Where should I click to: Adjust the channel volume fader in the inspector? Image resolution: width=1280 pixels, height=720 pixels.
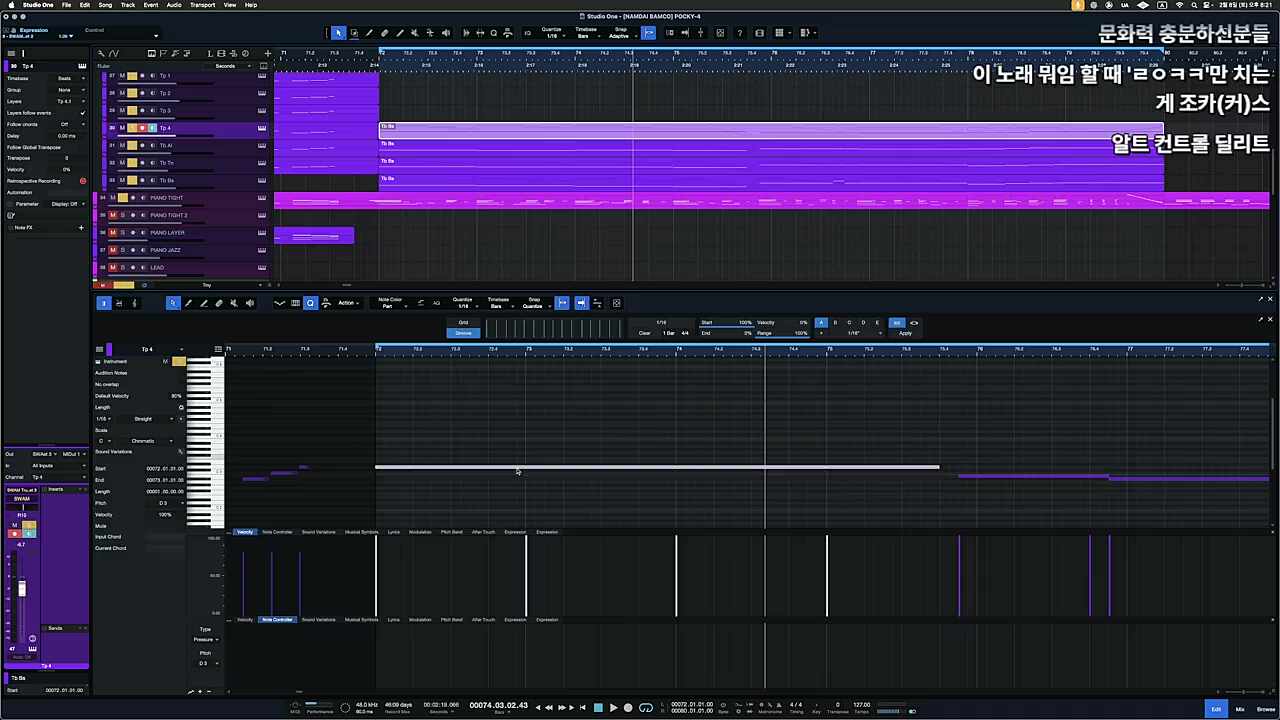click(x=22, y=589)
